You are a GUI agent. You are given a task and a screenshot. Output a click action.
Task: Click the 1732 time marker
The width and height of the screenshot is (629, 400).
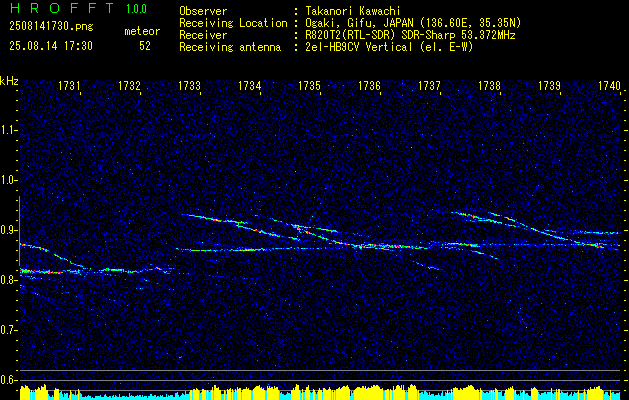pyautogui.click(x=129, y=85)
